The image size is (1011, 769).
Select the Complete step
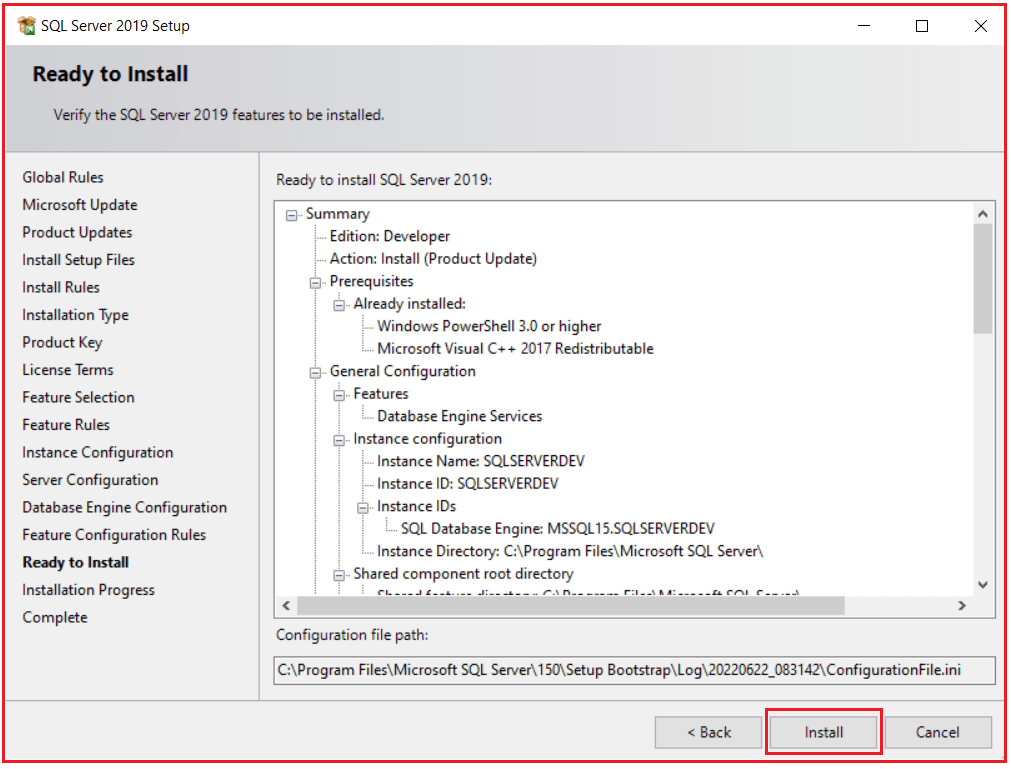pyautogui.click(x=55, y=618)
